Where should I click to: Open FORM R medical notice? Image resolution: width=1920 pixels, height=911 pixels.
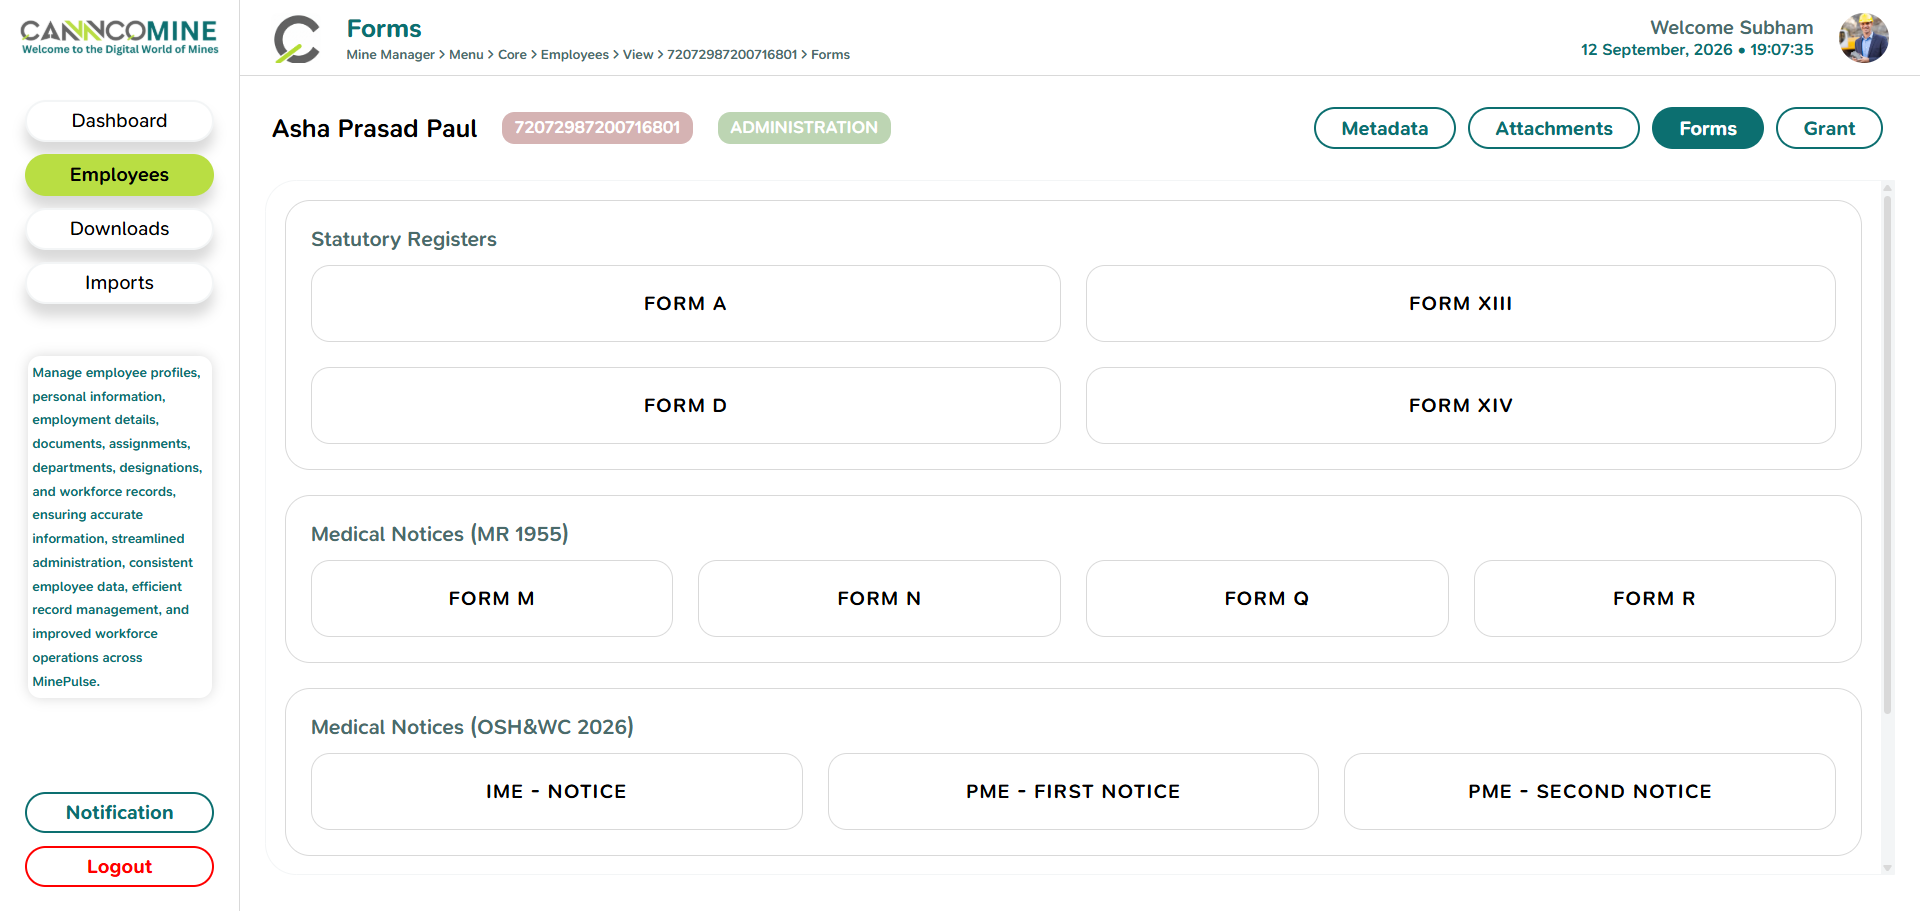[x=1654, y=599]
